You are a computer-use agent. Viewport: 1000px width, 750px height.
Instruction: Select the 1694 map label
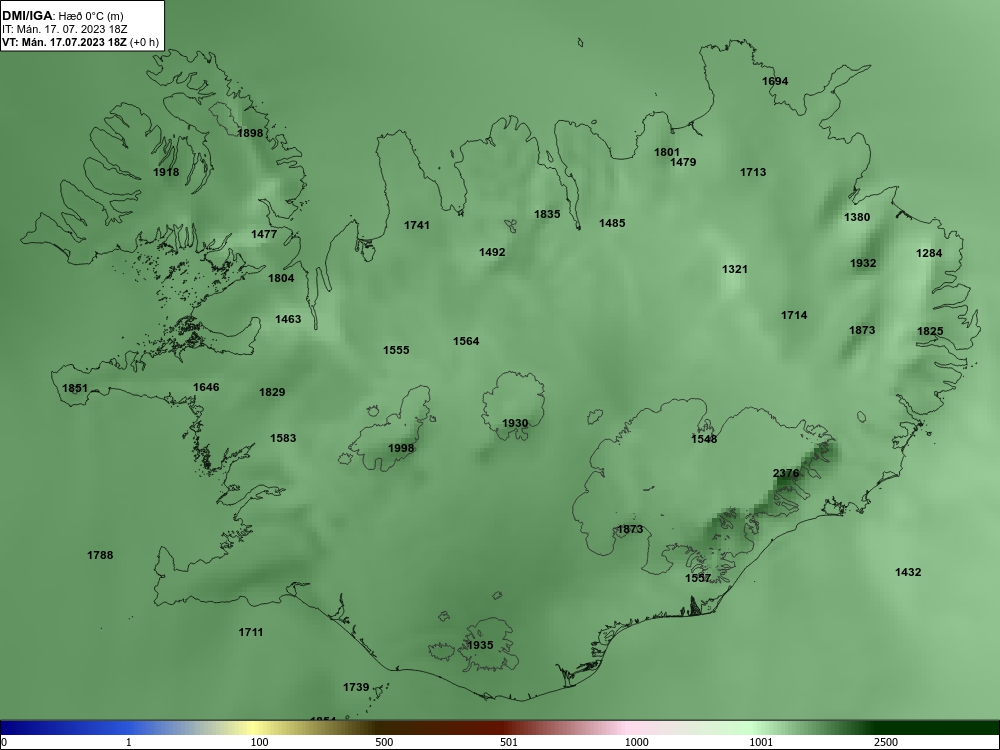(776, 81)
